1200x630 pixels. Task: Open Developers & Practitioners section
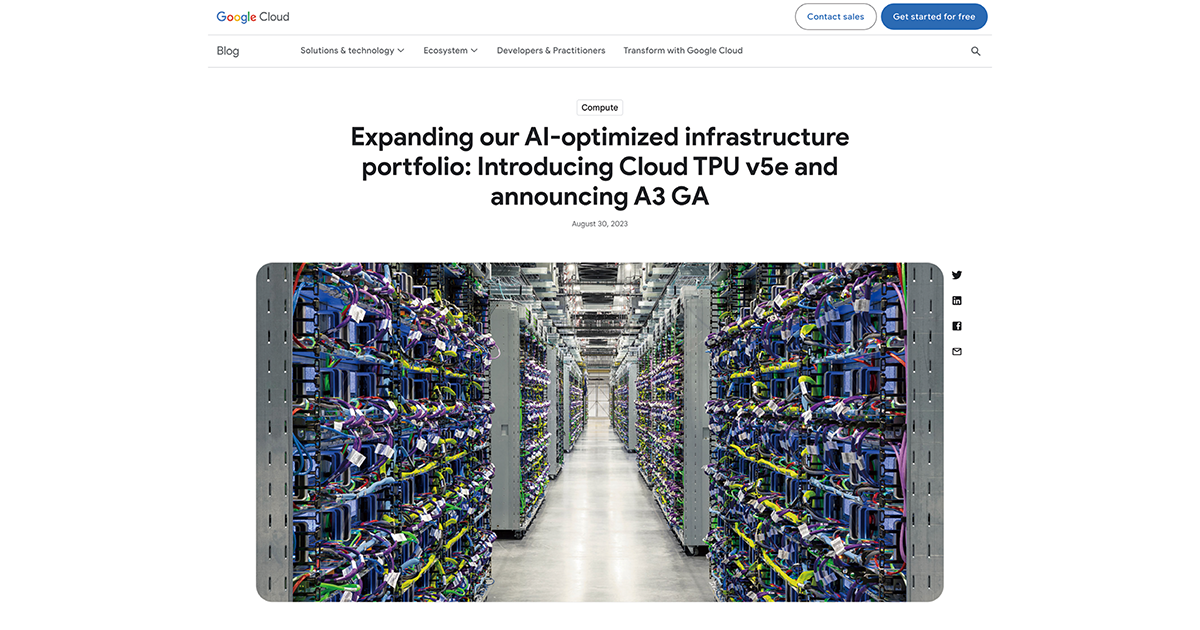click(551, 51)
